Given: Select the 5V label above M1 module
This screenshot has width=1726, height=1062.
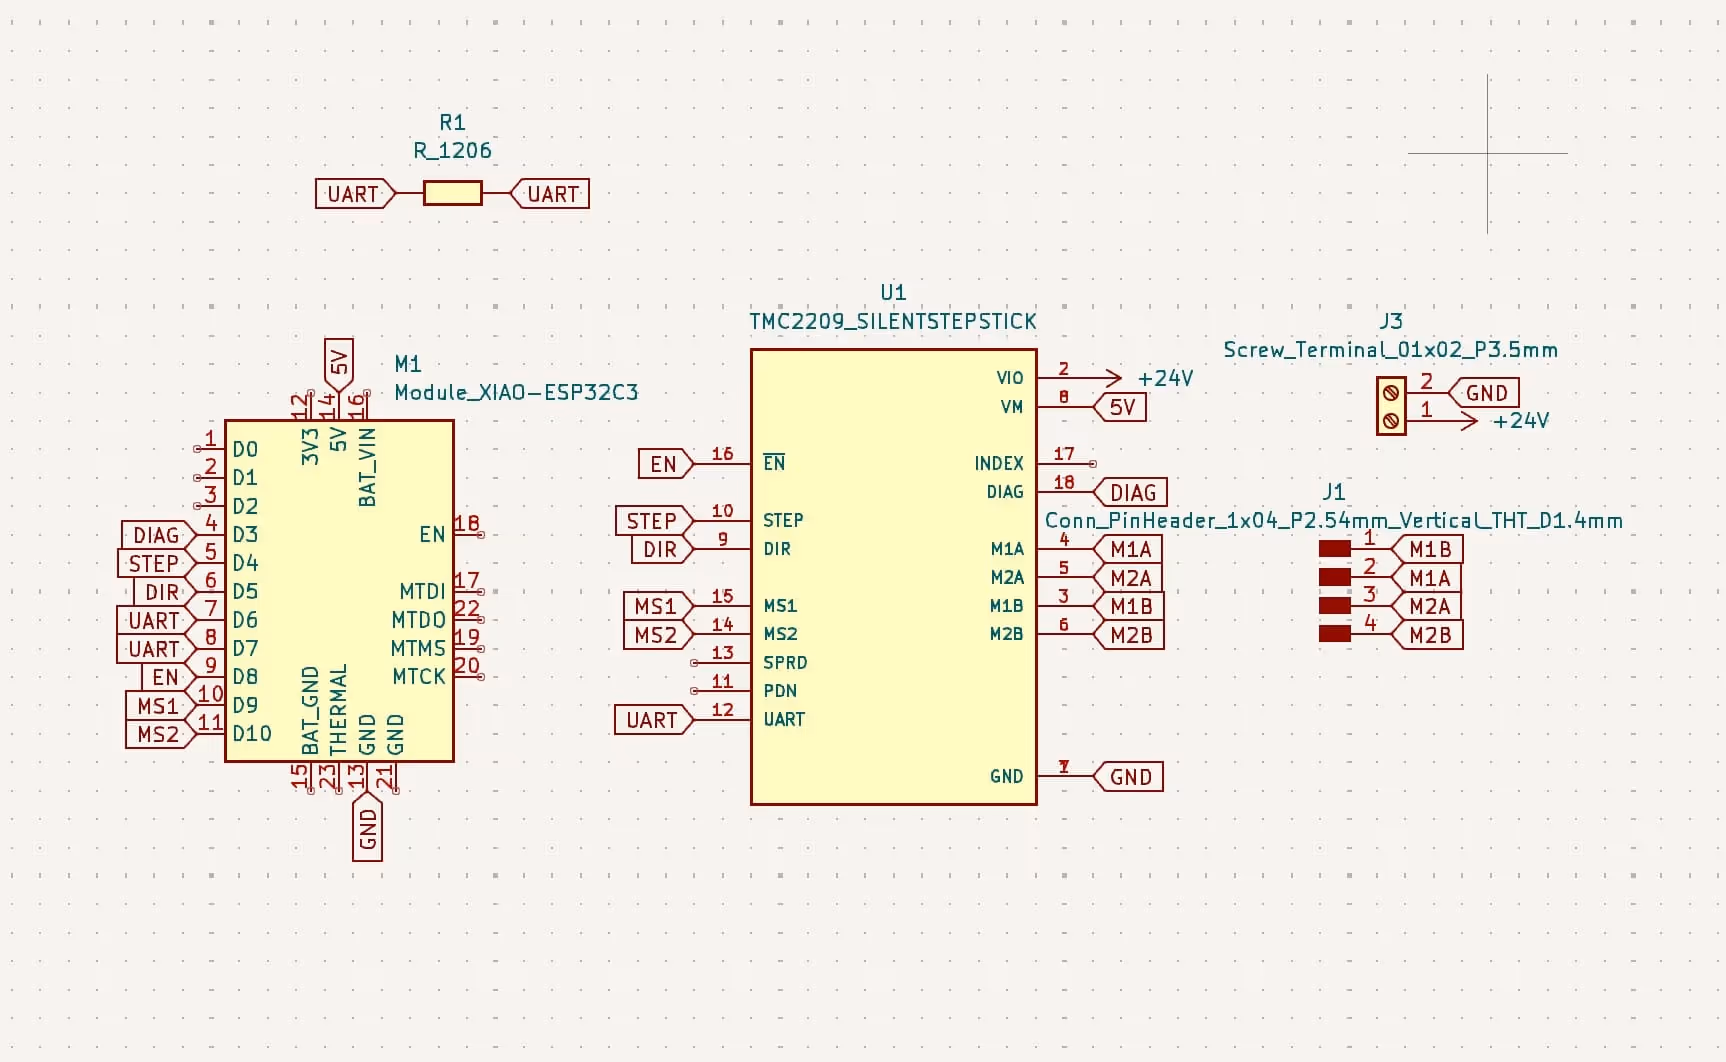Looking at the screenshot, I should [x=339, y=363].
